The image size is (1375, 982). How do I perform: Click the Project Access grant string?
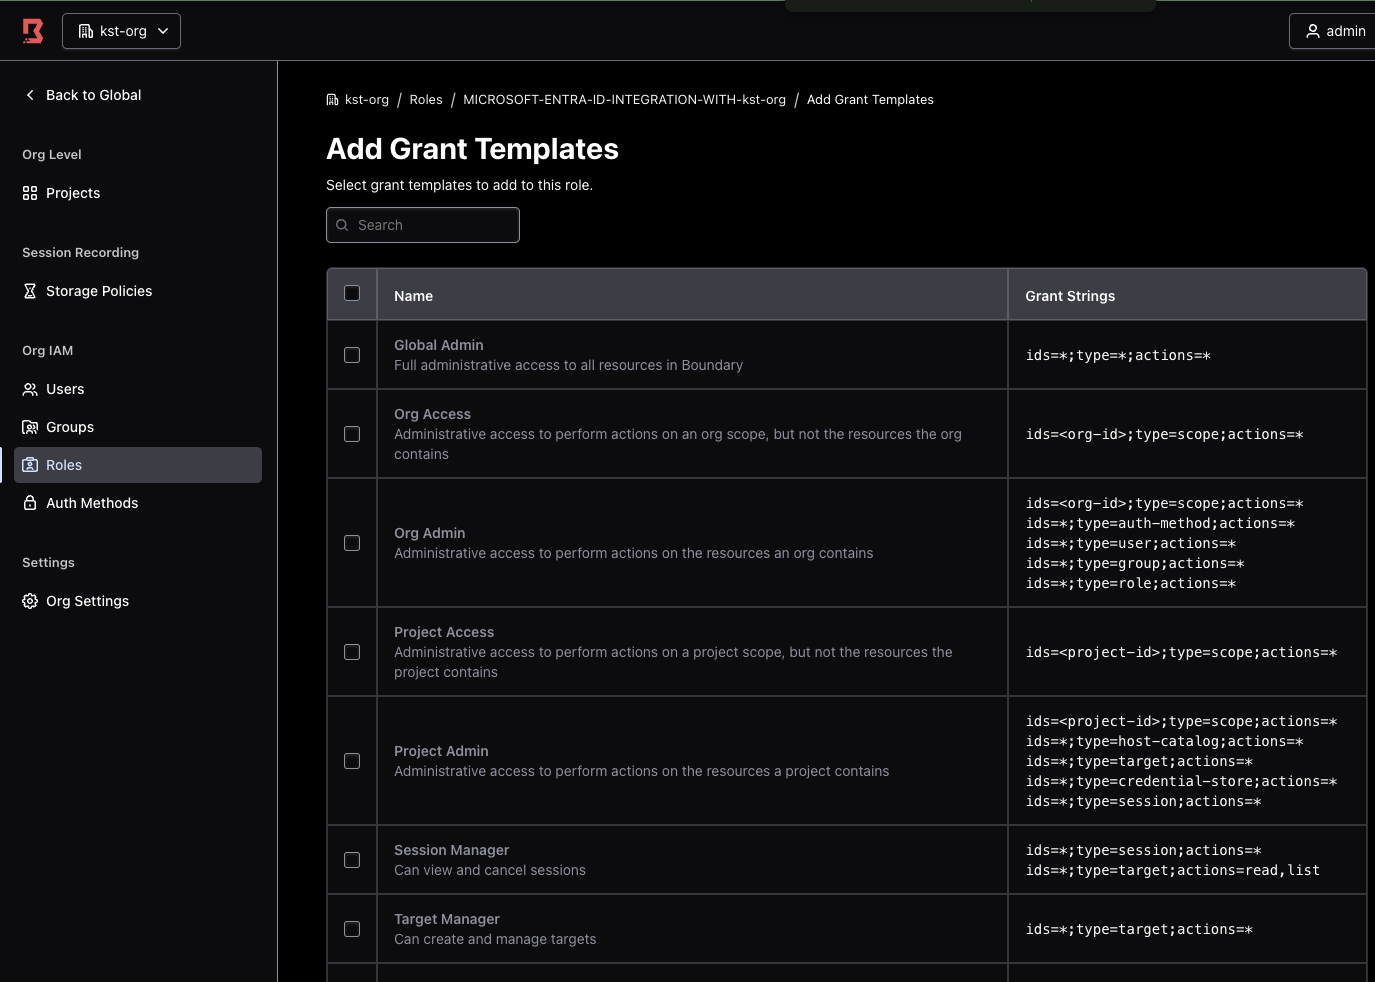coord(1181,652)
